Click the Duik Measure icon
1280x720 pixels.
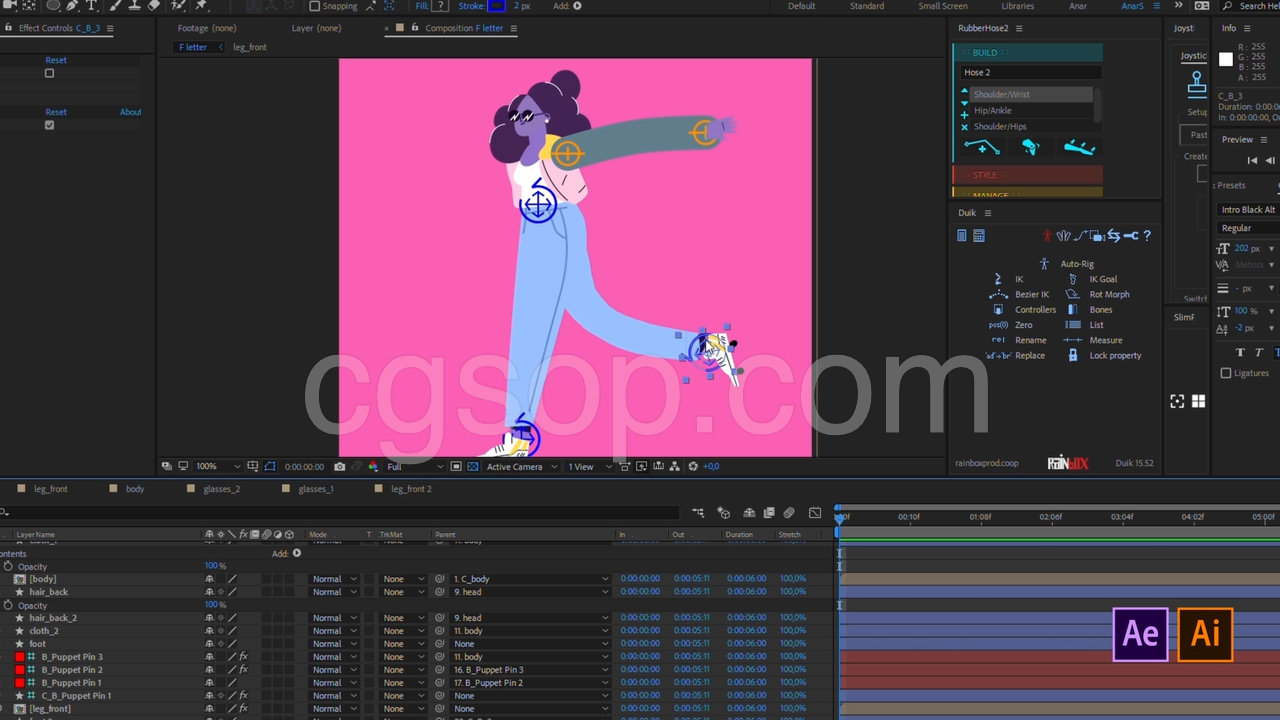[1073, 340]
